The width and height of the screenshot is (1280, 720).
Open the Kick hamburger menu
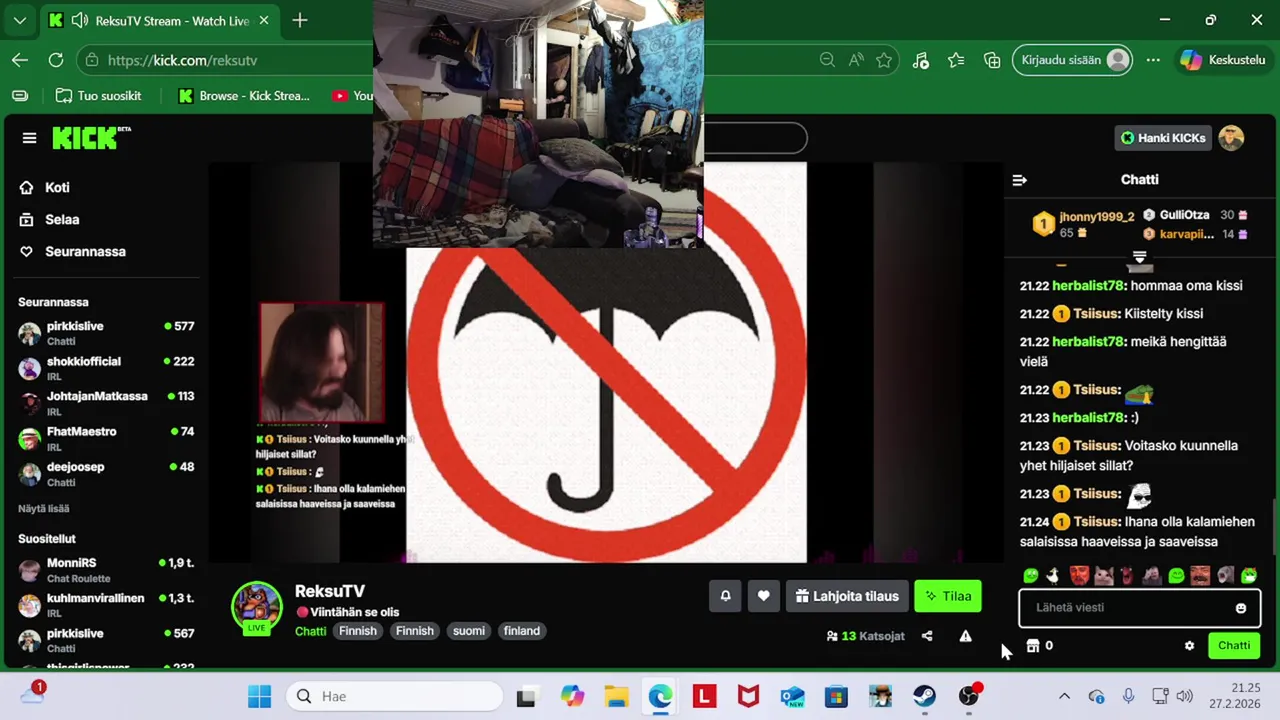(29, 138)
